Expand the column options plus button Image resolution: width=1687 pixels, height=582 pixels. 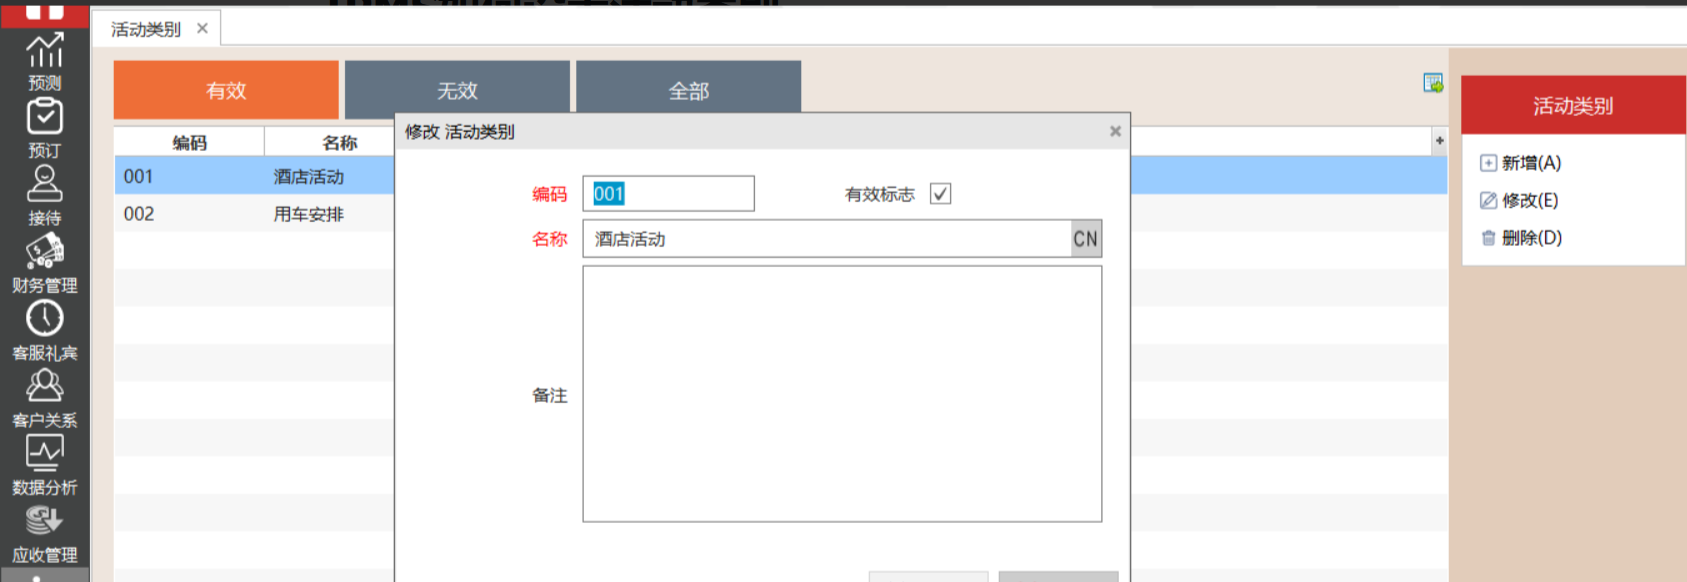click(x=1439, y=141)
